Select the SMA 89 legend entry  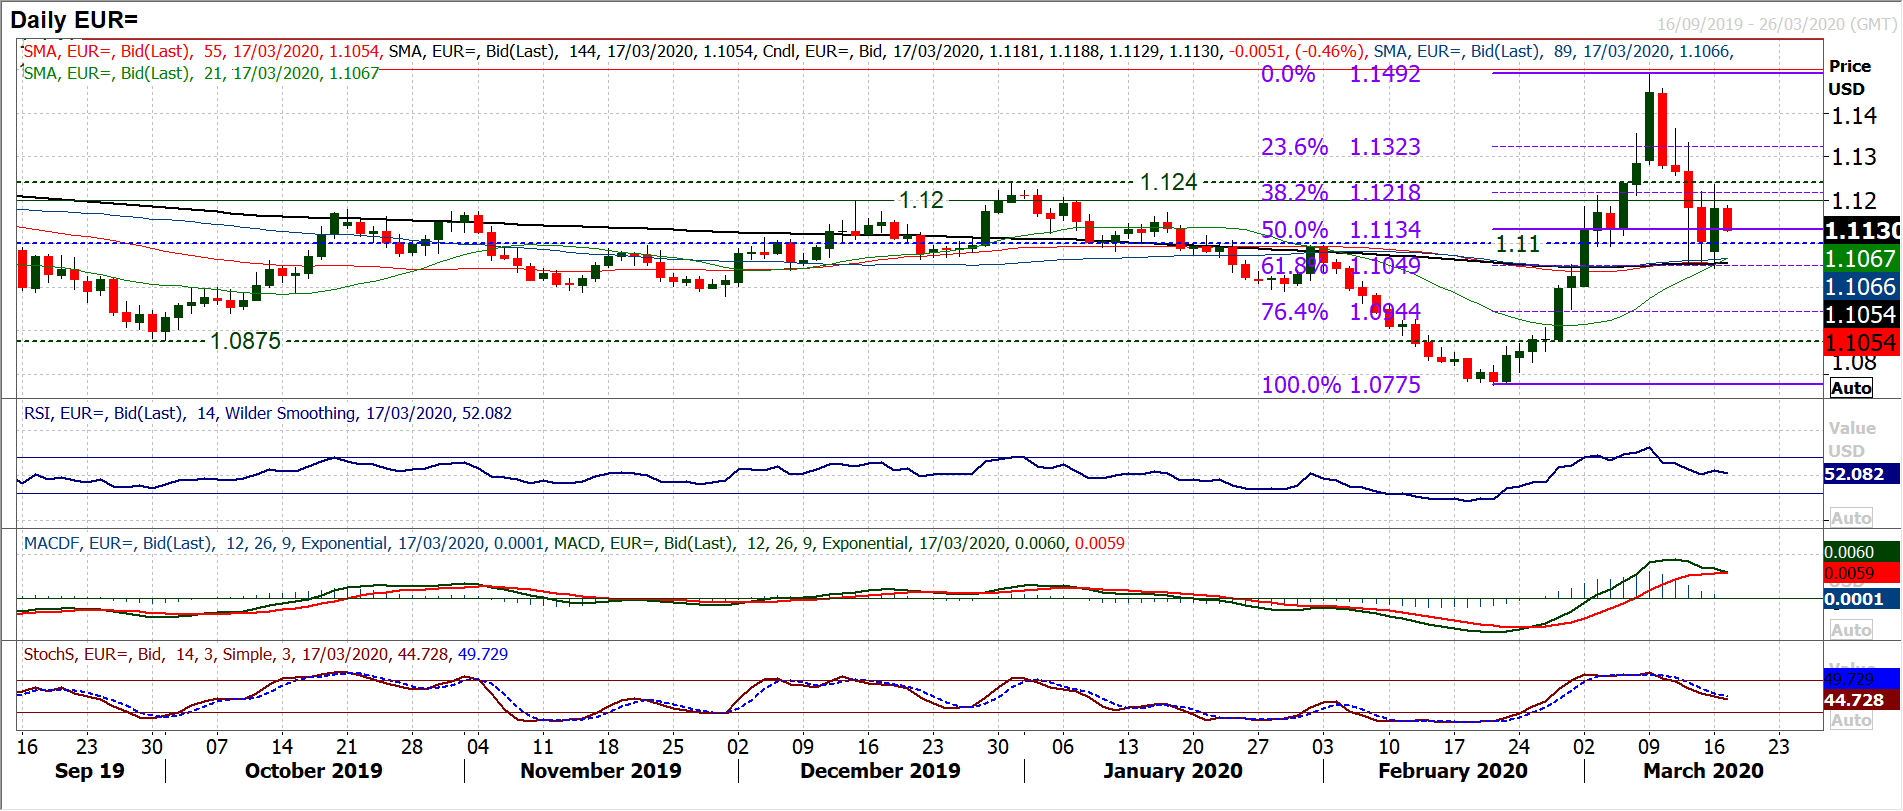pyautogui.click(x=1553, y=51)
